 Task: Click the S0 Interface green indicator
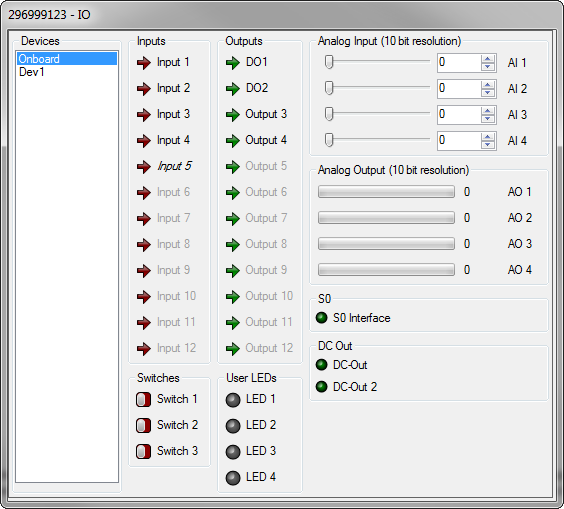(322, 318)
